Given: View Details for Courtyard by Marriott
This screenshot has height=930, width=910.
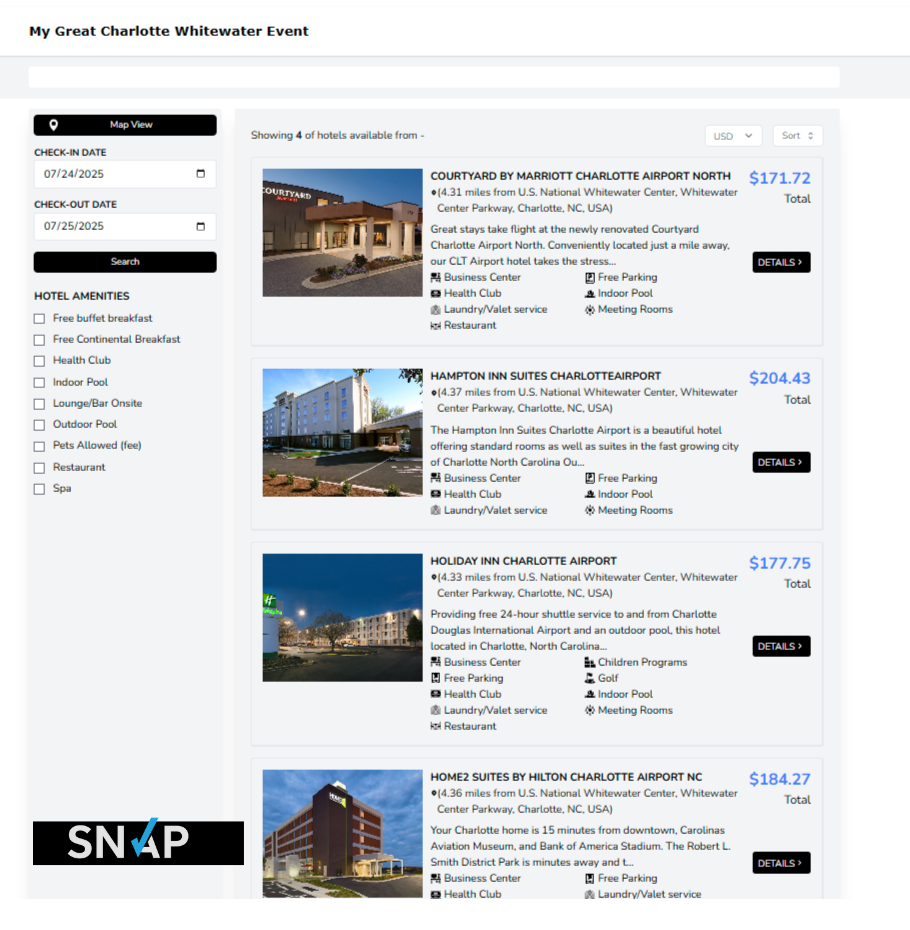Looking at the screenshot, I should [781, 262].
